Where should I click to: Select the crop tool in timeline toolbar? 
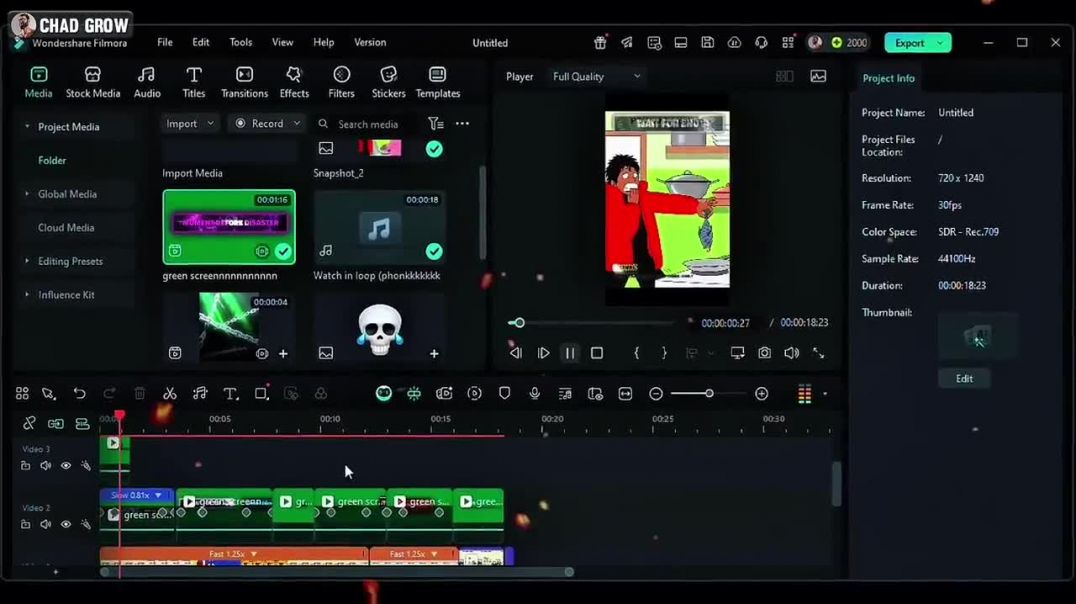point(261,393)
